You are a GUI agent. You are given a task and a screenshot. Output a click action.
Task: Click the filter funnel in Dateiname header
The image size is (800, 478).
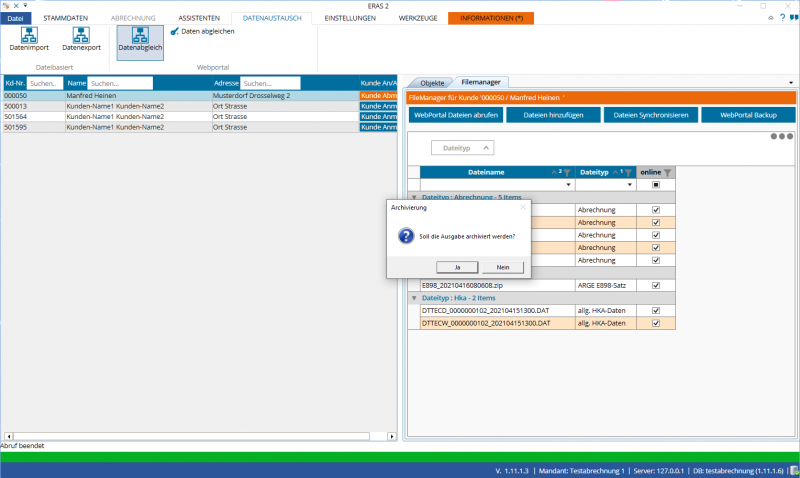pyautogui.click(x=567, y=172)
